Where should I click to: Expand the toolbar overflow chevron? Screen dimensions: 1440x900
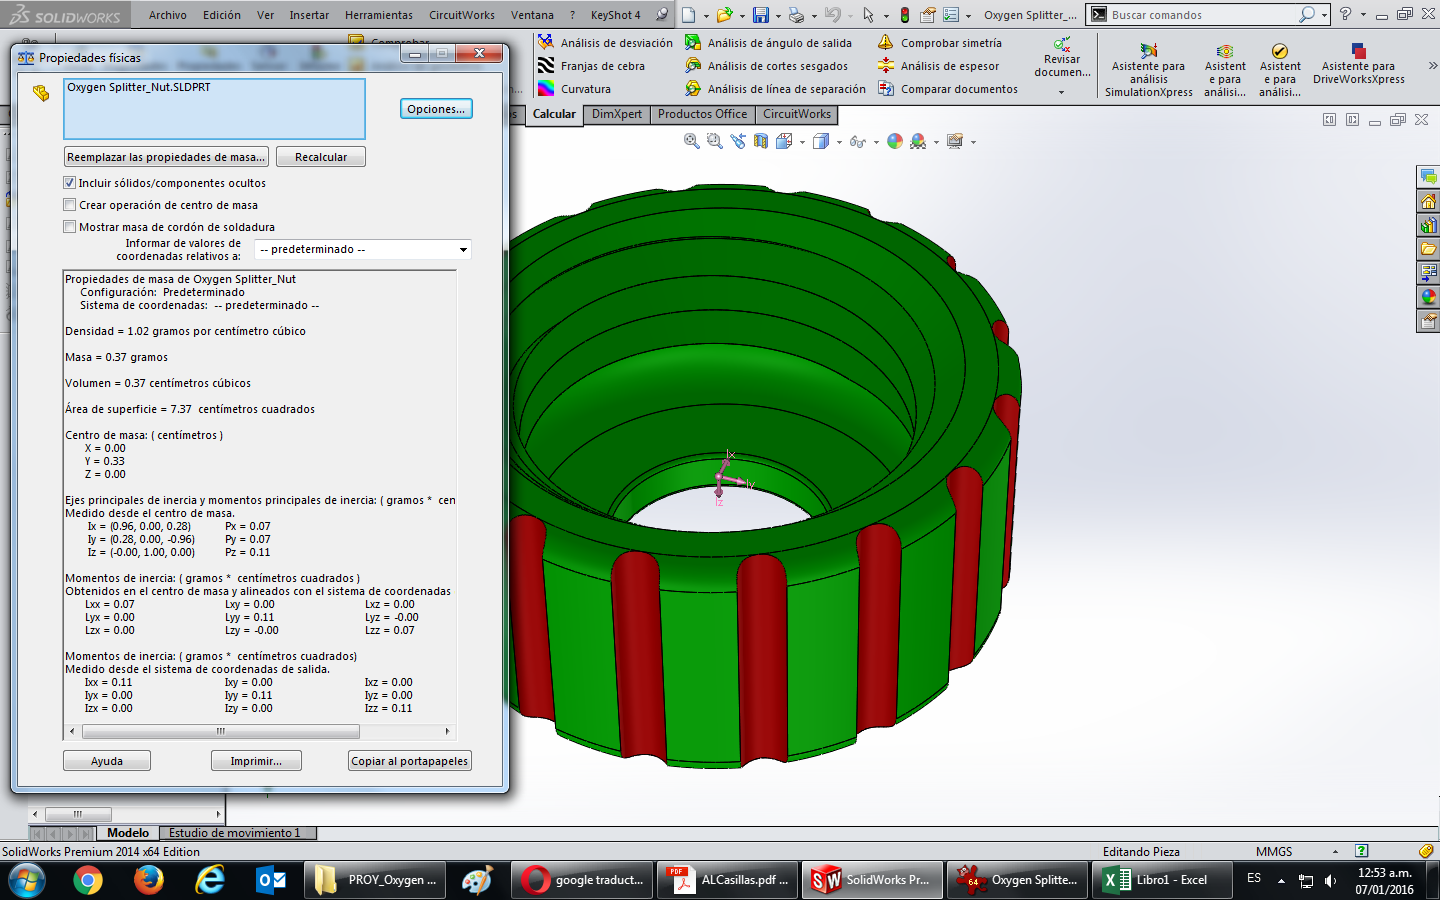(1432, 66)
